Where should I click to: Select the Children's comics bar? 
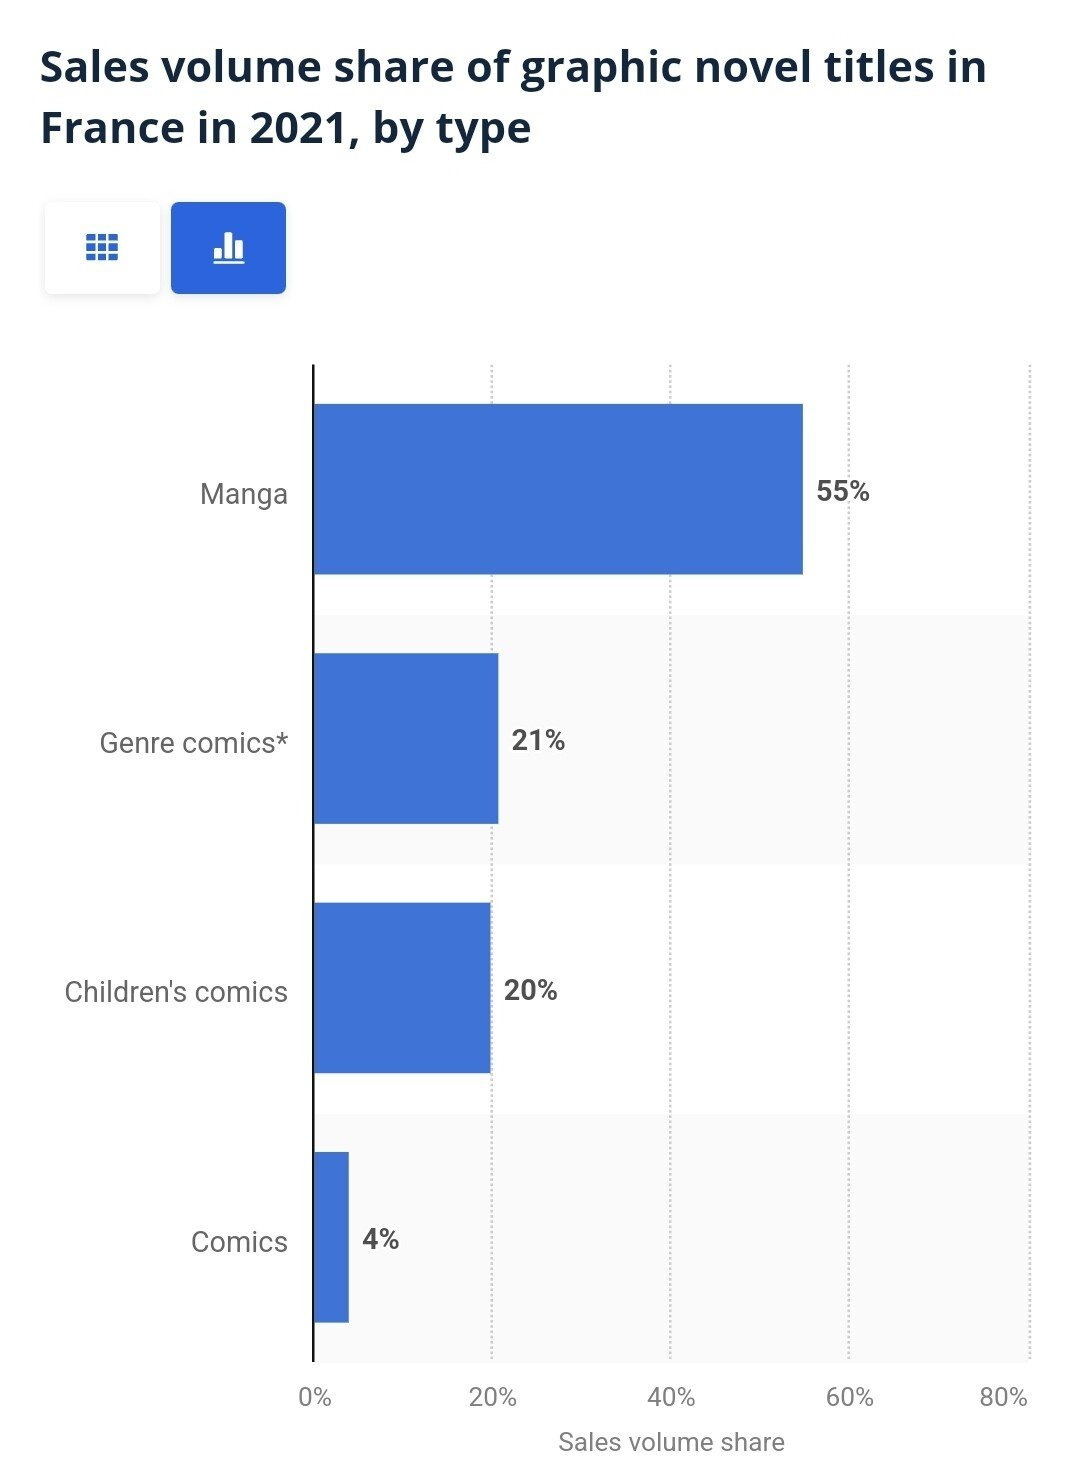pos(402,988)
